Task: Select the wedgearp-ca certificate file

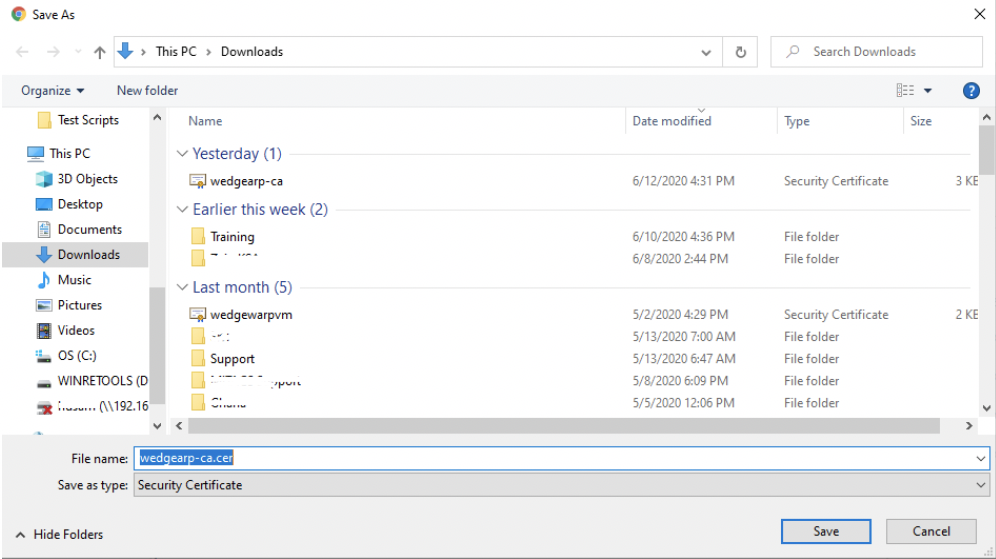Action: pos(246,181)
